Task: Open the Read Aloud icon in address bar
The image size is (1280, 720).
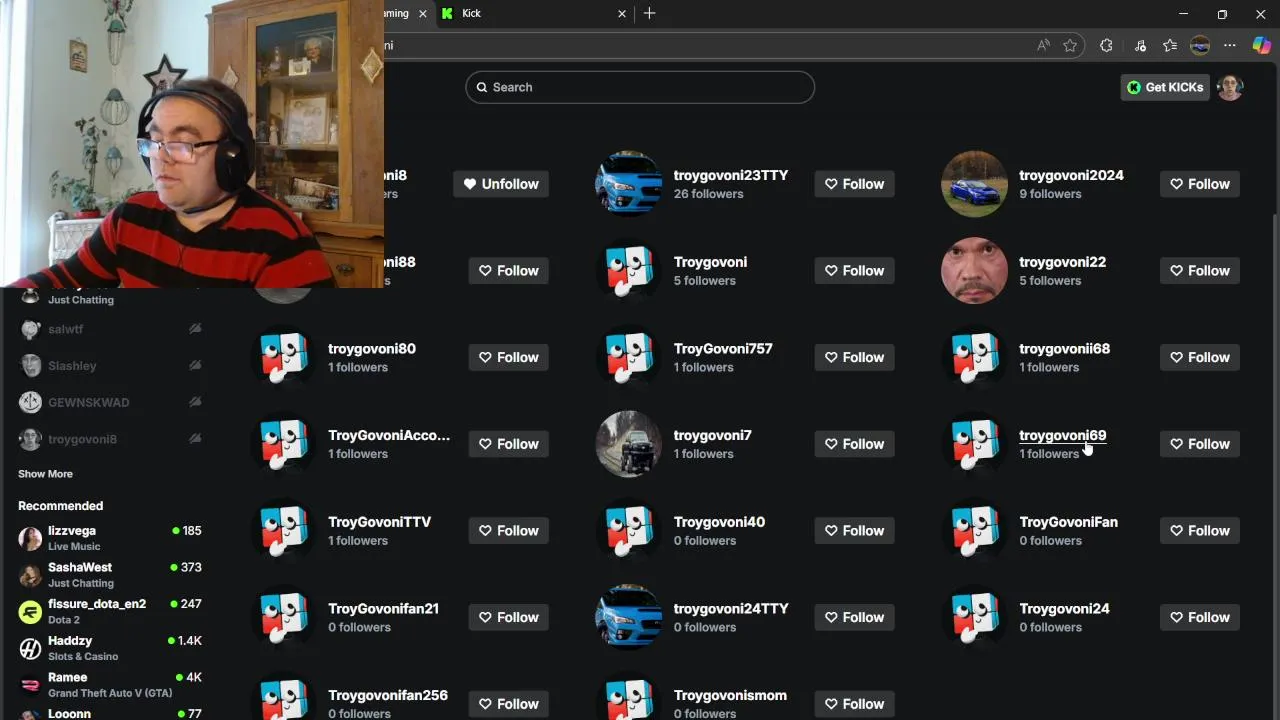Action: point(1043,45)
